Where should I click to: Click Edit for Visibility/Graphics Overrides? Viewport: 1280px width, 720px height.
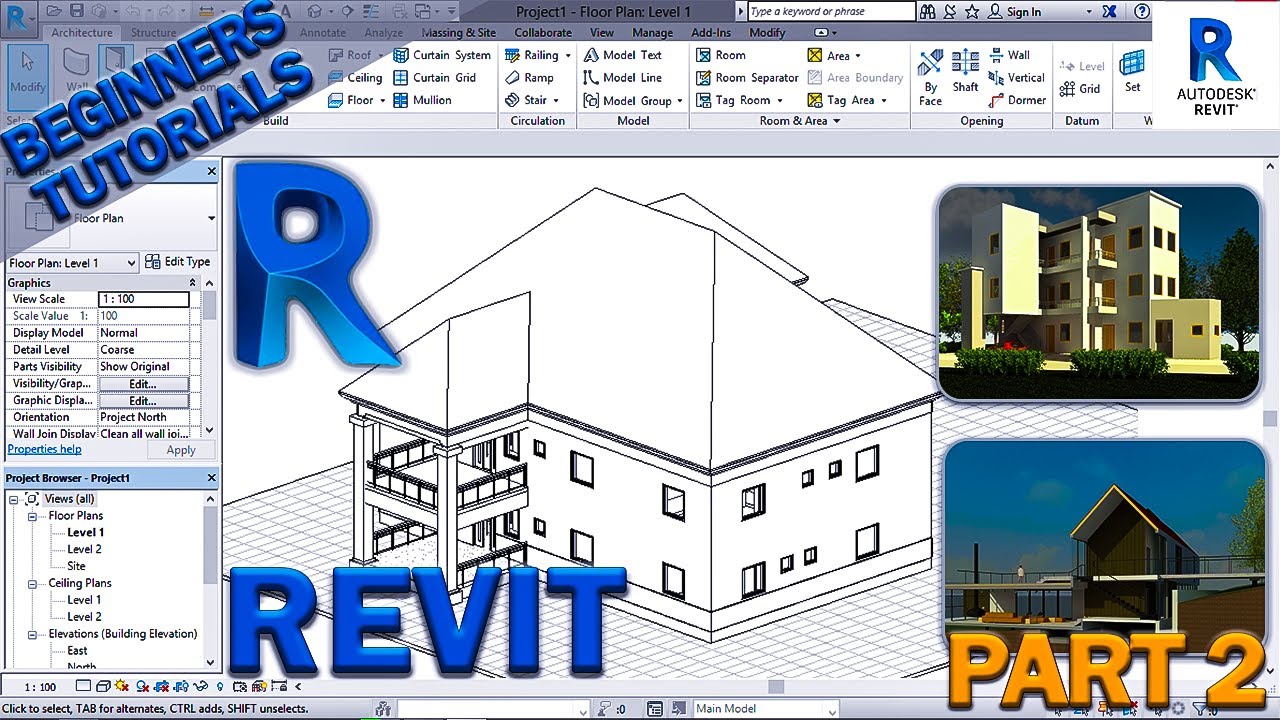tap(143, 384)
